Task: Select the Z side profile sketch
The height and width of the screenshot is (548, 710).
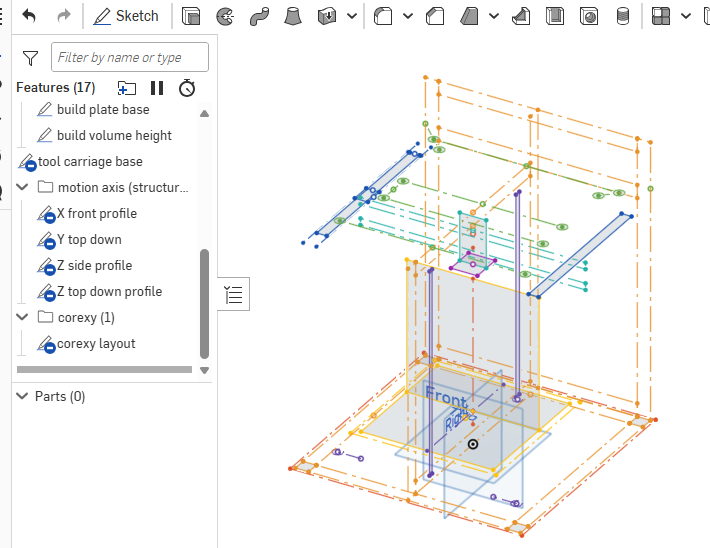Action: [x=94, y=265]
